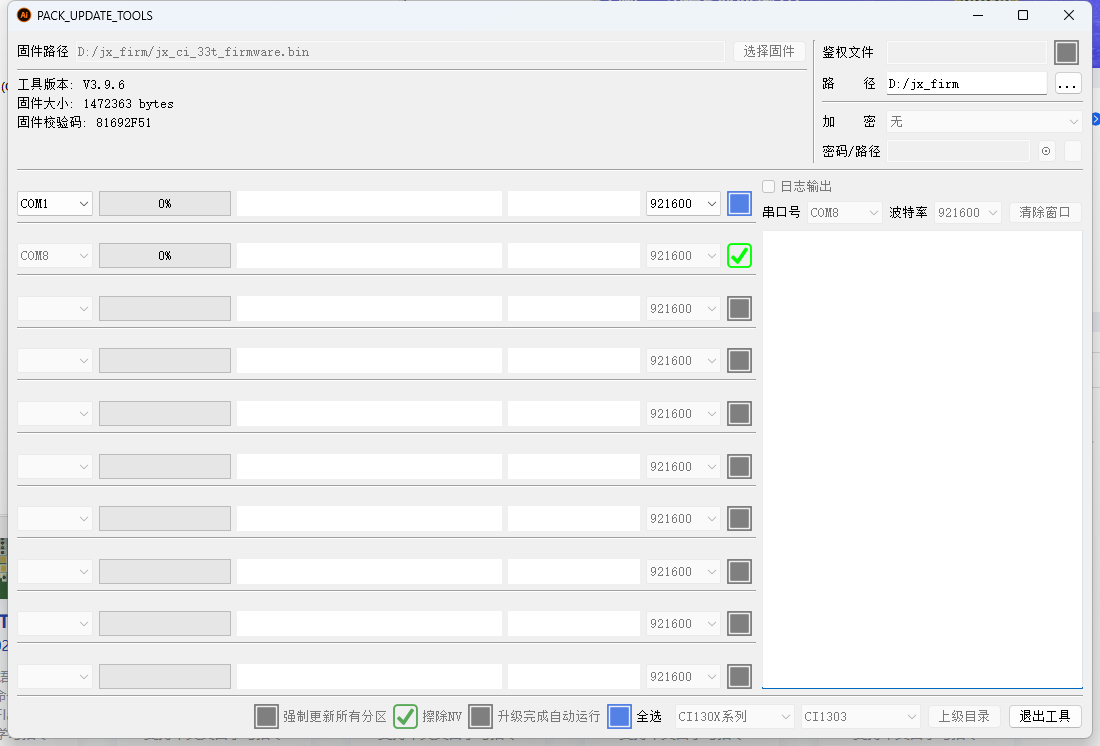The image size is (1100, 746).
Task: Click the blue arrow tab at the right edge
Action: 1094,118
